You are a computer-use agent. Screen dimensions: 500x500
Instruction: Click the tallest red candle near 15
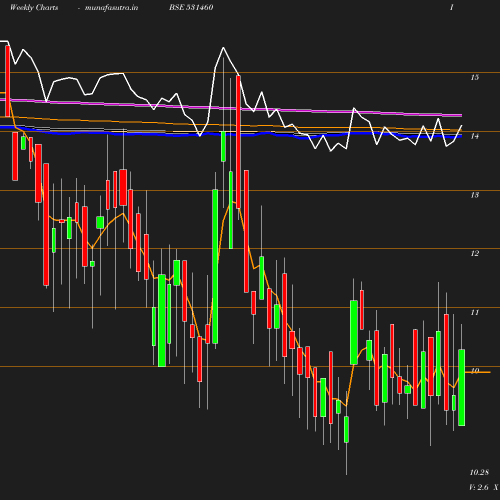tap(238, 142)
